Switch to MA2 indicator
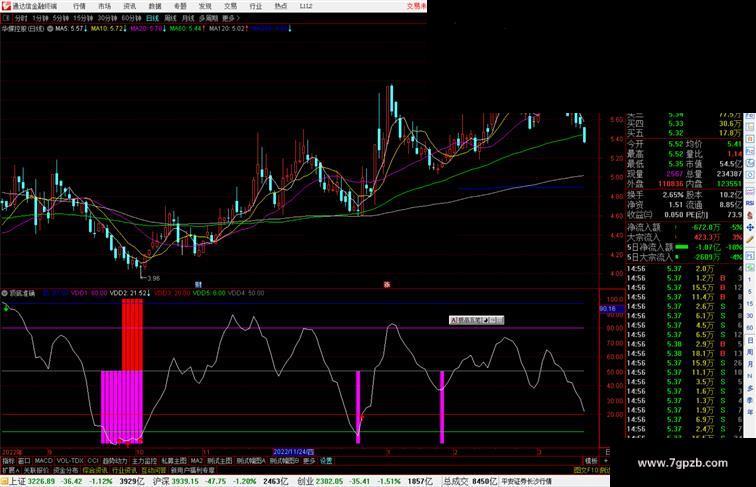Image resolution: width=756 pixels, height=487 pixels. [x=196, y=461]
